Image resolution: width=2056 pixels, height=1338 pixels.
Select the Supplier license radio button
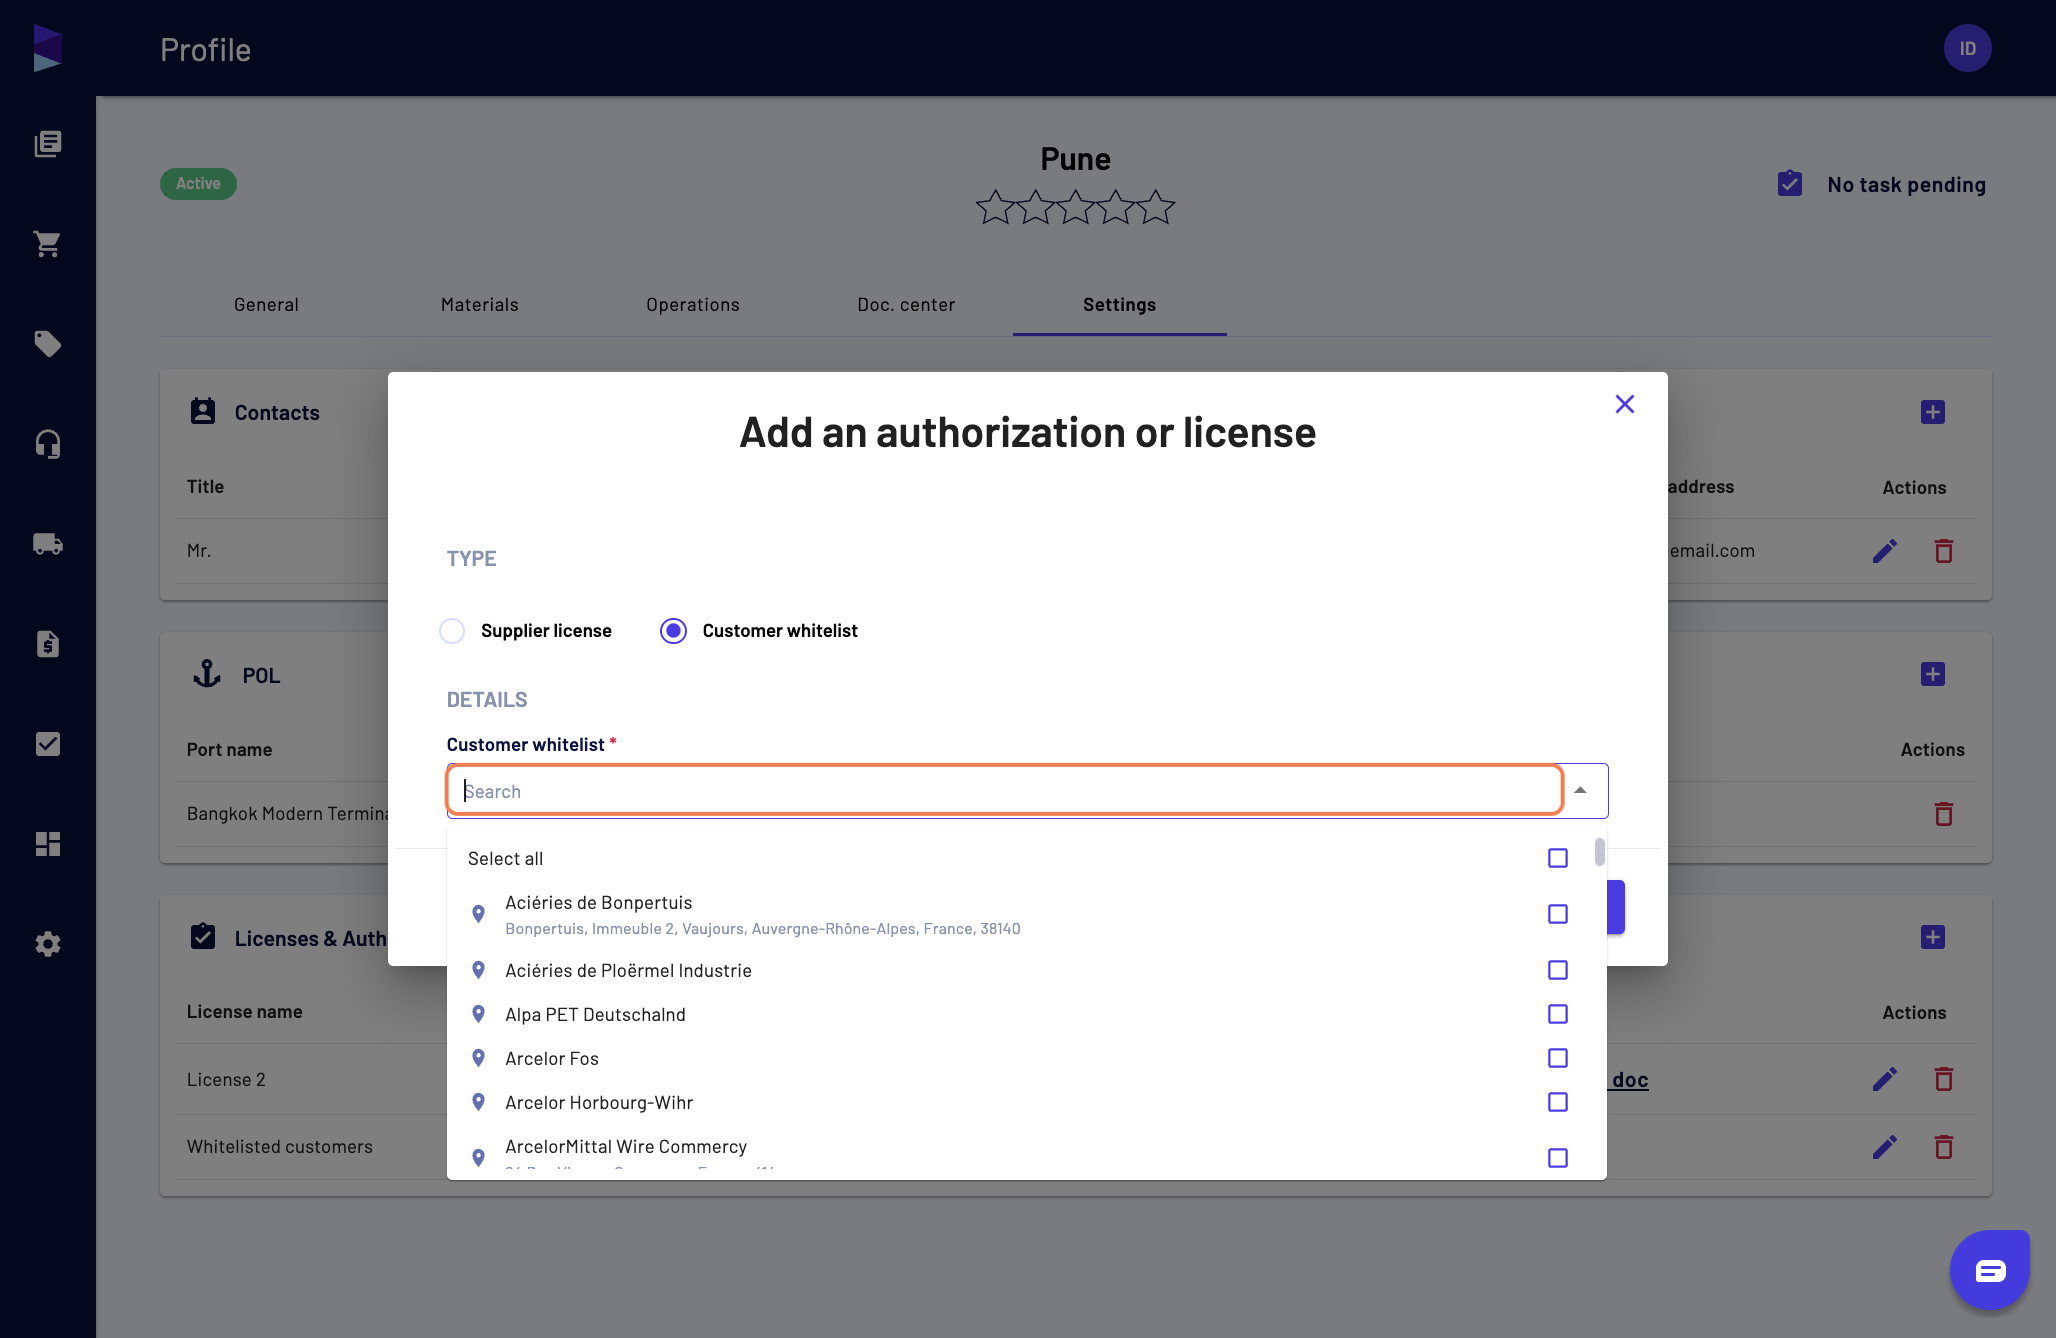pyautogui.click(x=452, y=631)
